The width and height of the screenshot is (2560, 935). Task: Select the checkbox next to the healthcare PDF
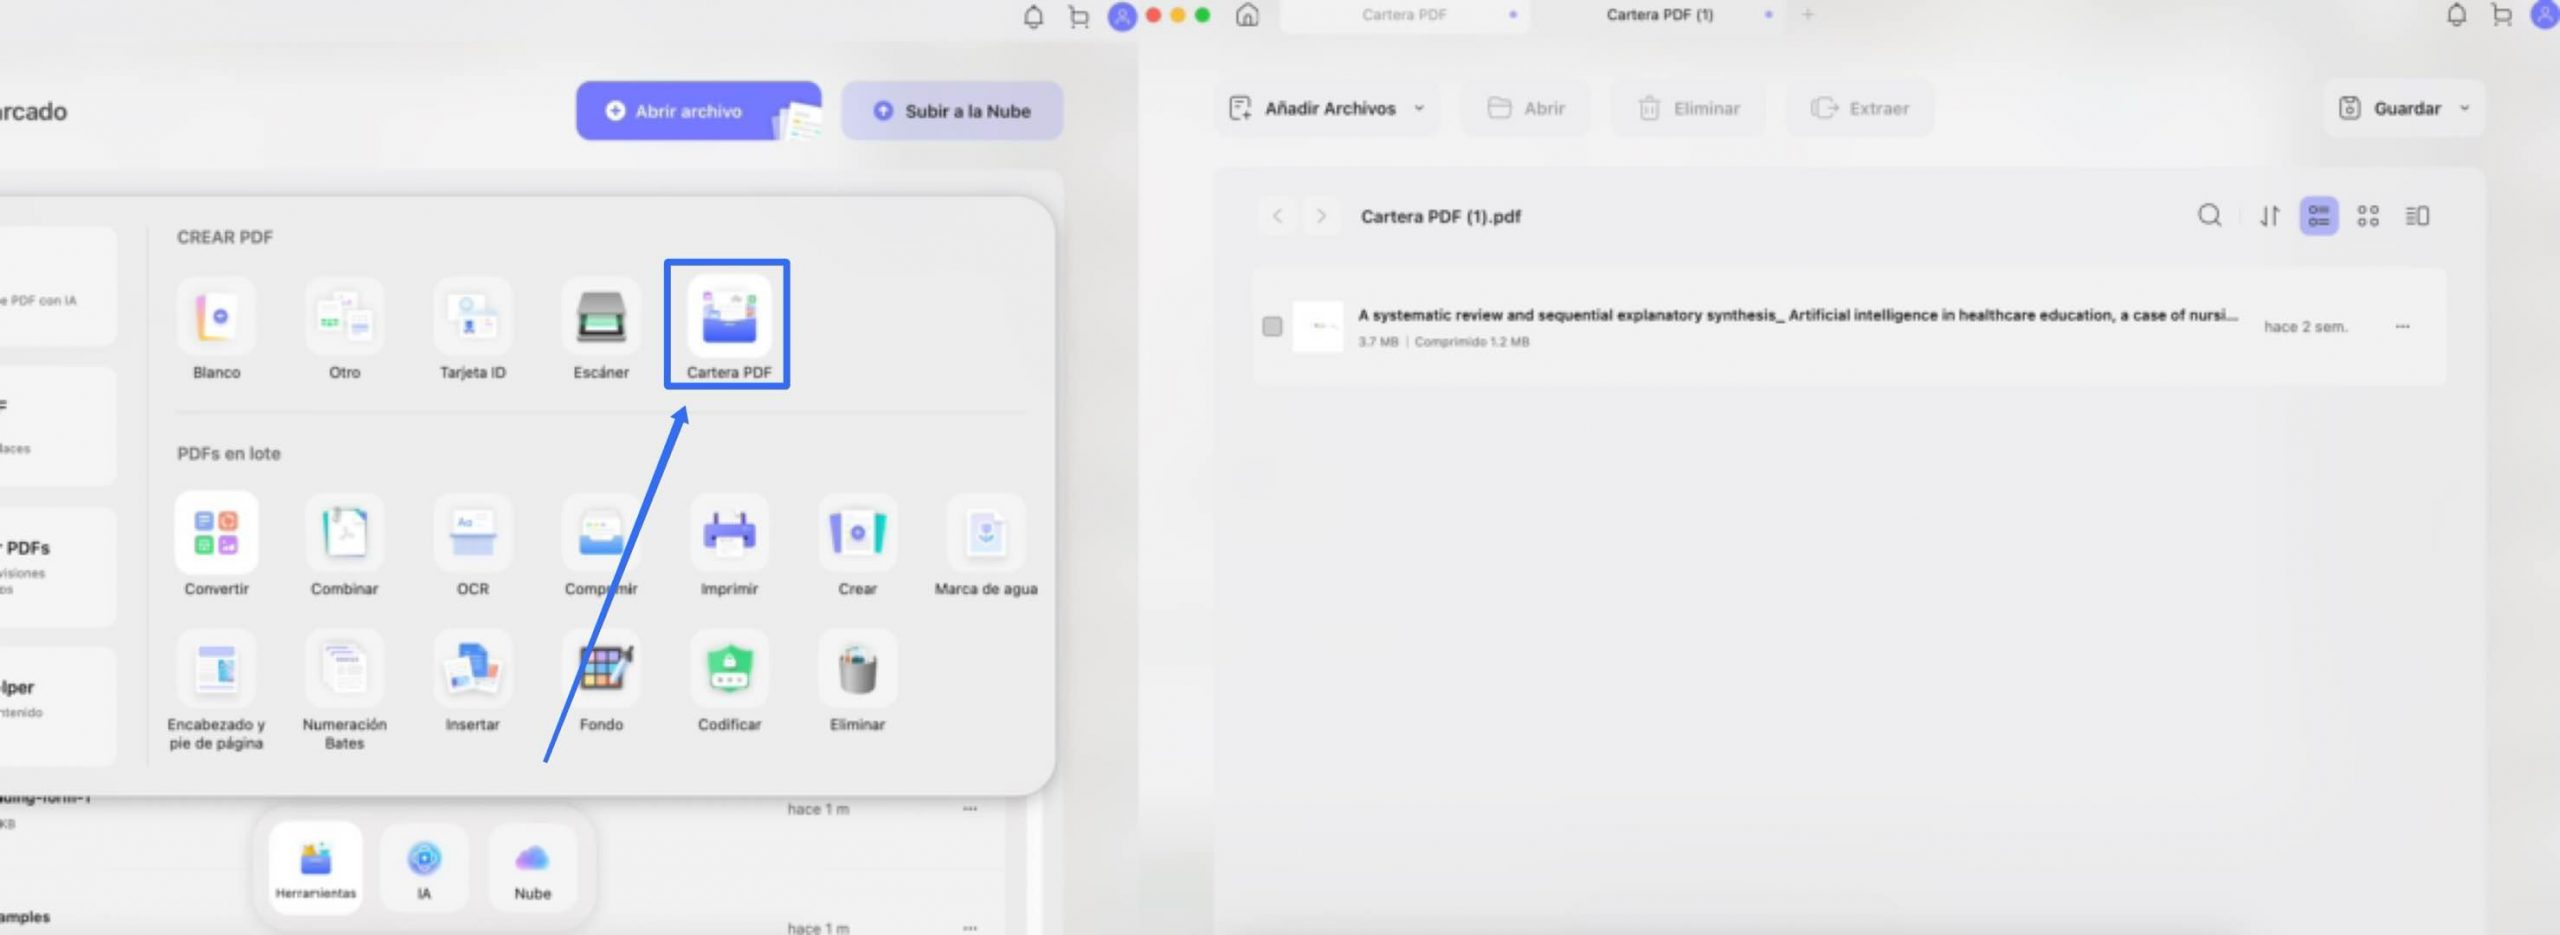[1272, 326]
